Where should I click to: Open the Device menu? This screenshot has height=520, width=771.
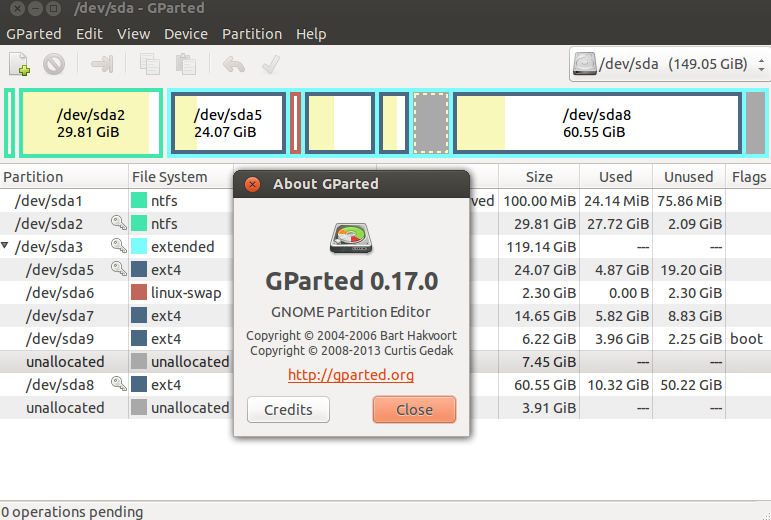186,34
